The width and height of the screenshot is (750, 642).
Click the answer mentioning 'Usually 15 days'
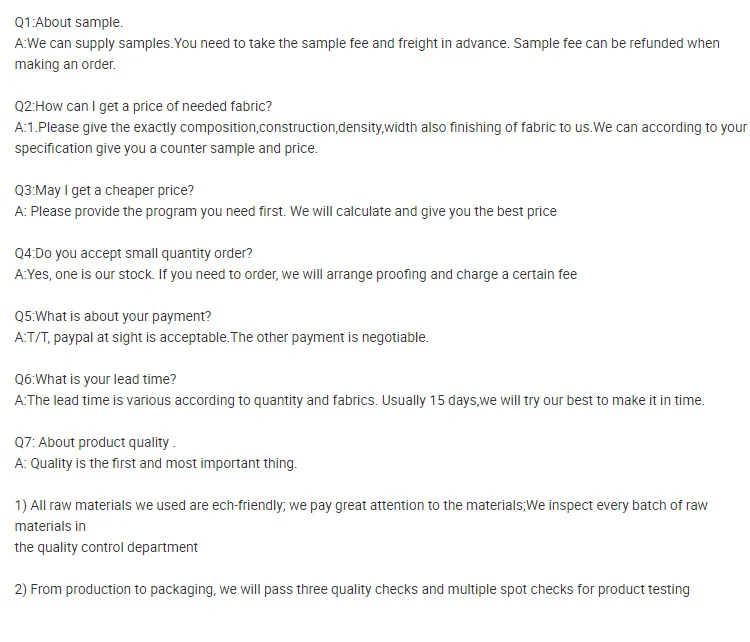(x=359, y=400)
